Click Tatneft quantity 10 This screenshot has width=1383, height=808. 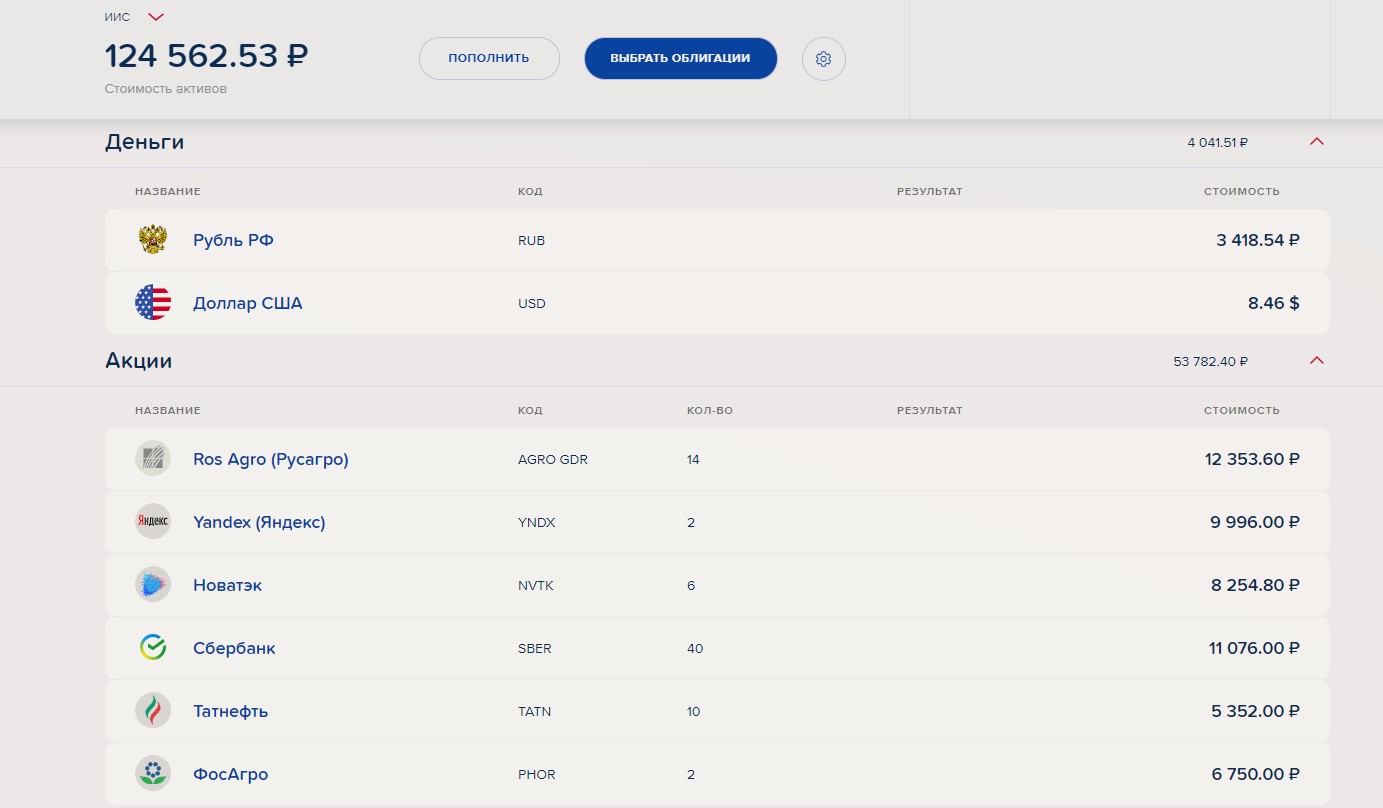[x=693, y=712]
